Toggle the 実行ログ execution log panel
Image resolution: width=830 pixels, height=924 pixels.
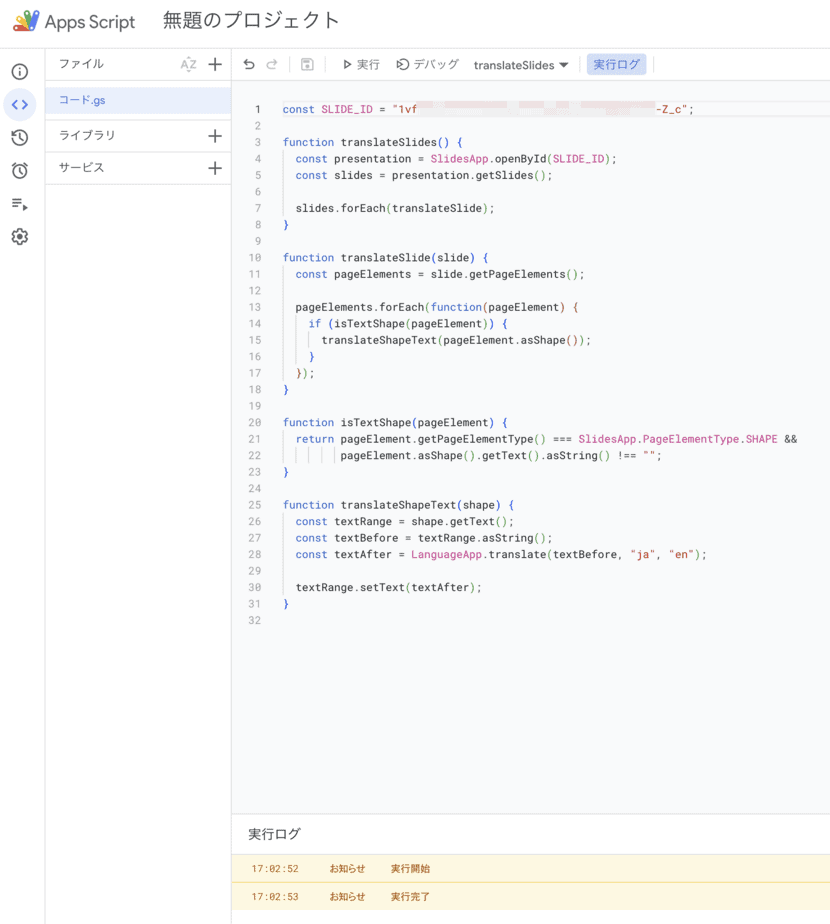pos(616,65)
